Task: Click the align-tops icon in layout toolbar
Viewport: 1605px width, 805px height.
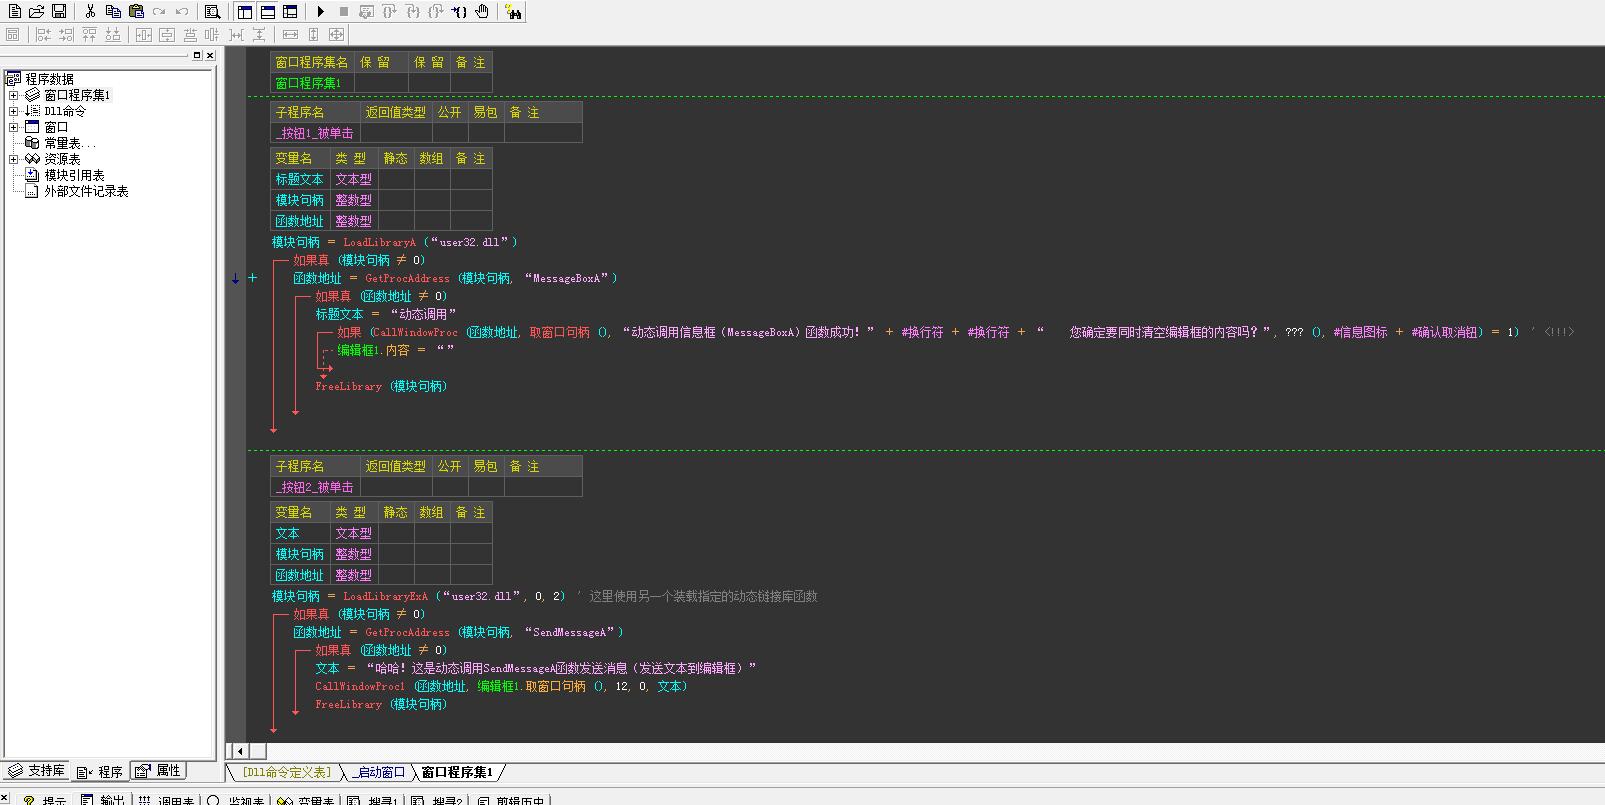Action: point(89,34)
